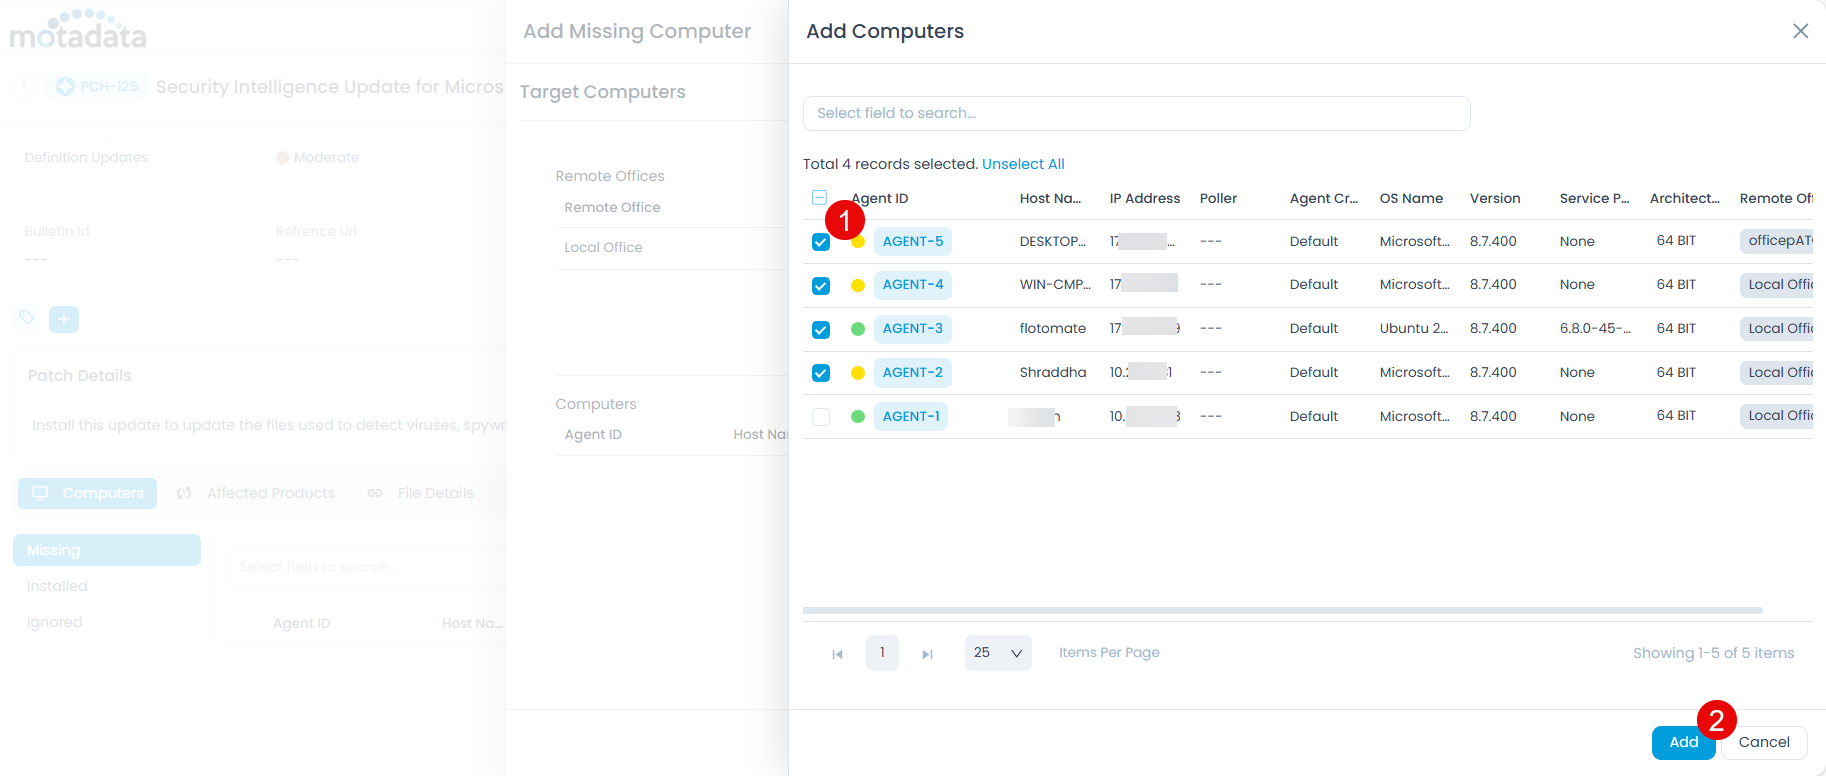Click the Architect... column header
Image resolution: width=1826 pixels, height=776 pixels.
[1685, 198]
